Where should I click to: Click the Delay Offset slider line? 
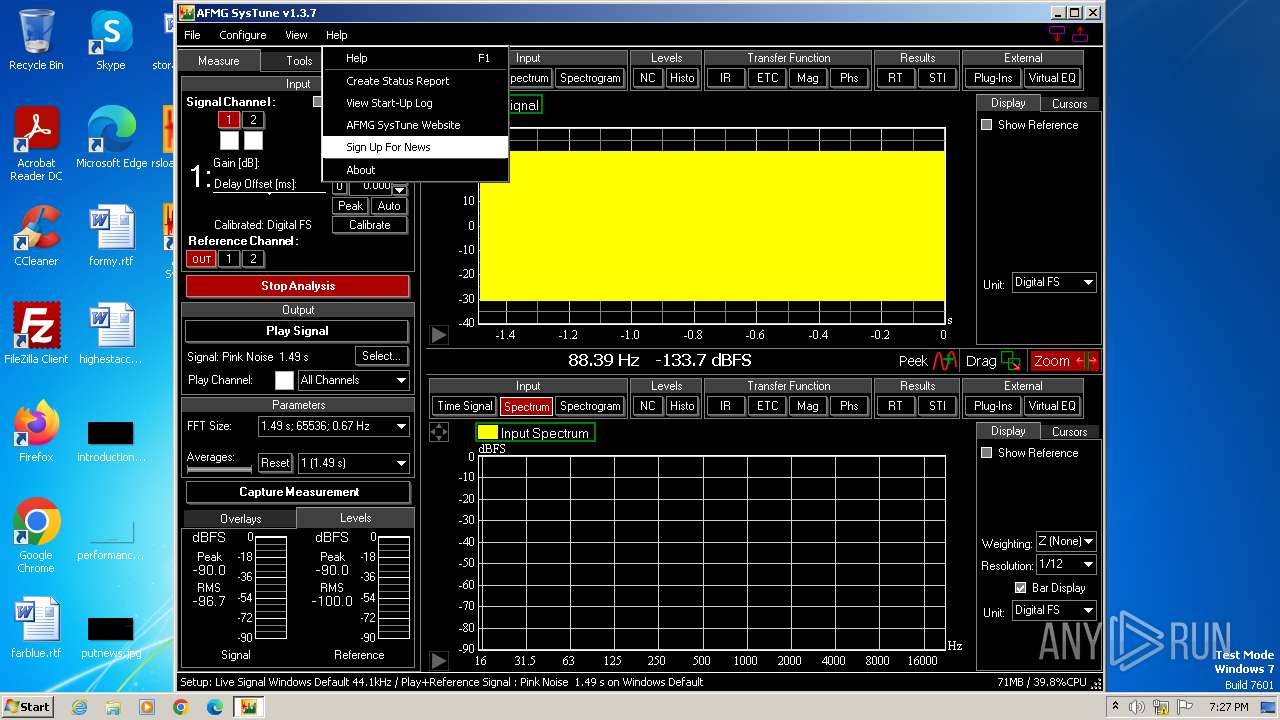pyautogui.click(x=270, y=192)
